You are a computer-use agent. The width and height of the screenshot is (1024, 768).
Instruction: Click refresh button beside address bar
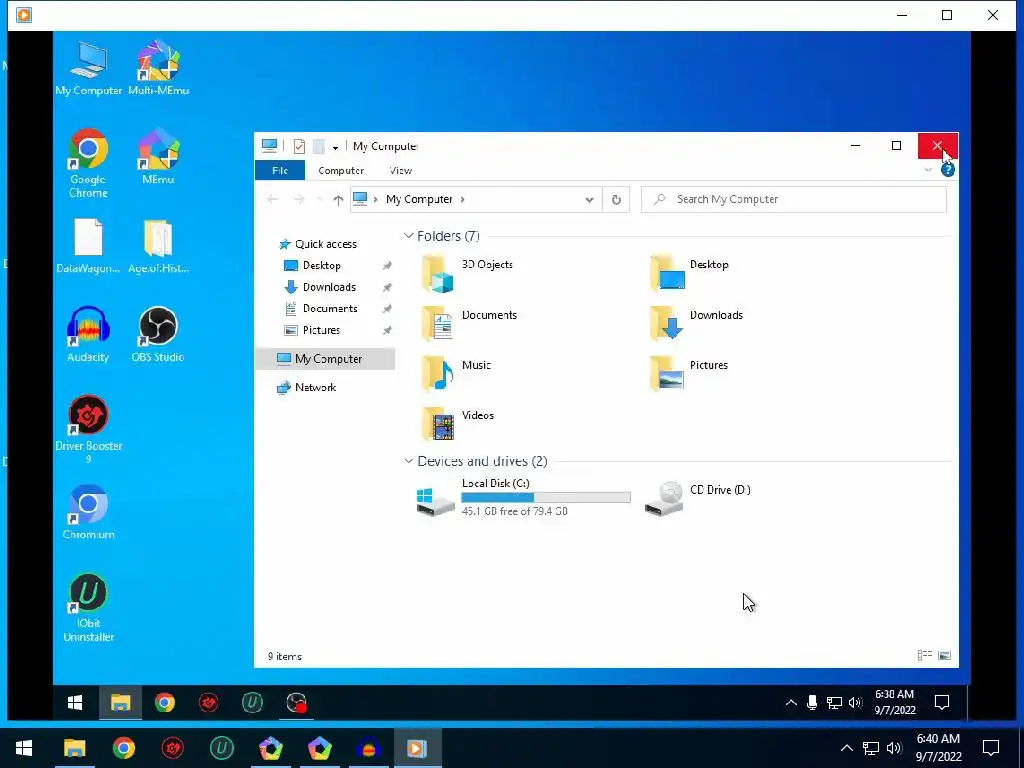tap(616, 200)
